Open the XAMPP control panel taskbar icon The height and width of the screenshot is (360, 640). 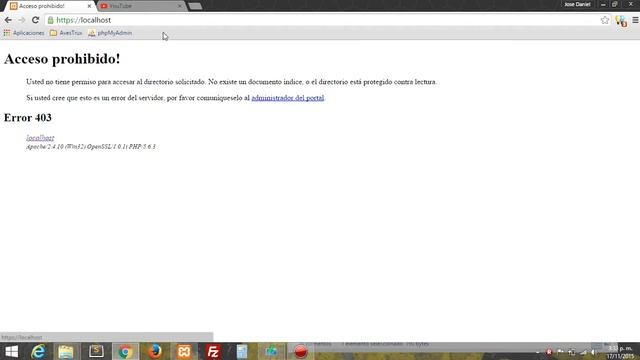(184, 351)
